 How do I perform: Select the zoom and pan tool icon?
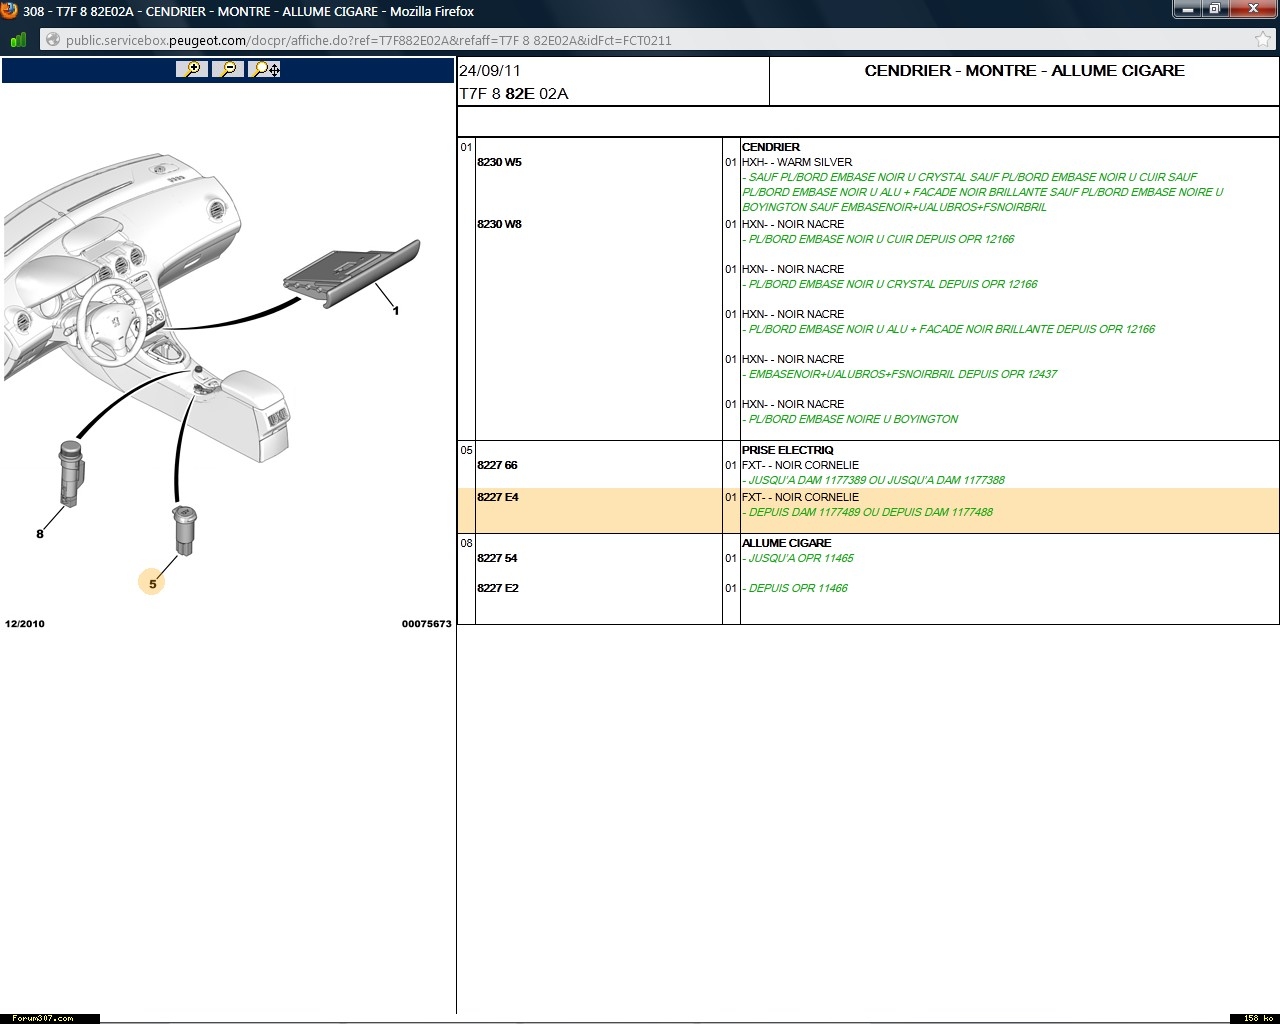coord(265,69)
